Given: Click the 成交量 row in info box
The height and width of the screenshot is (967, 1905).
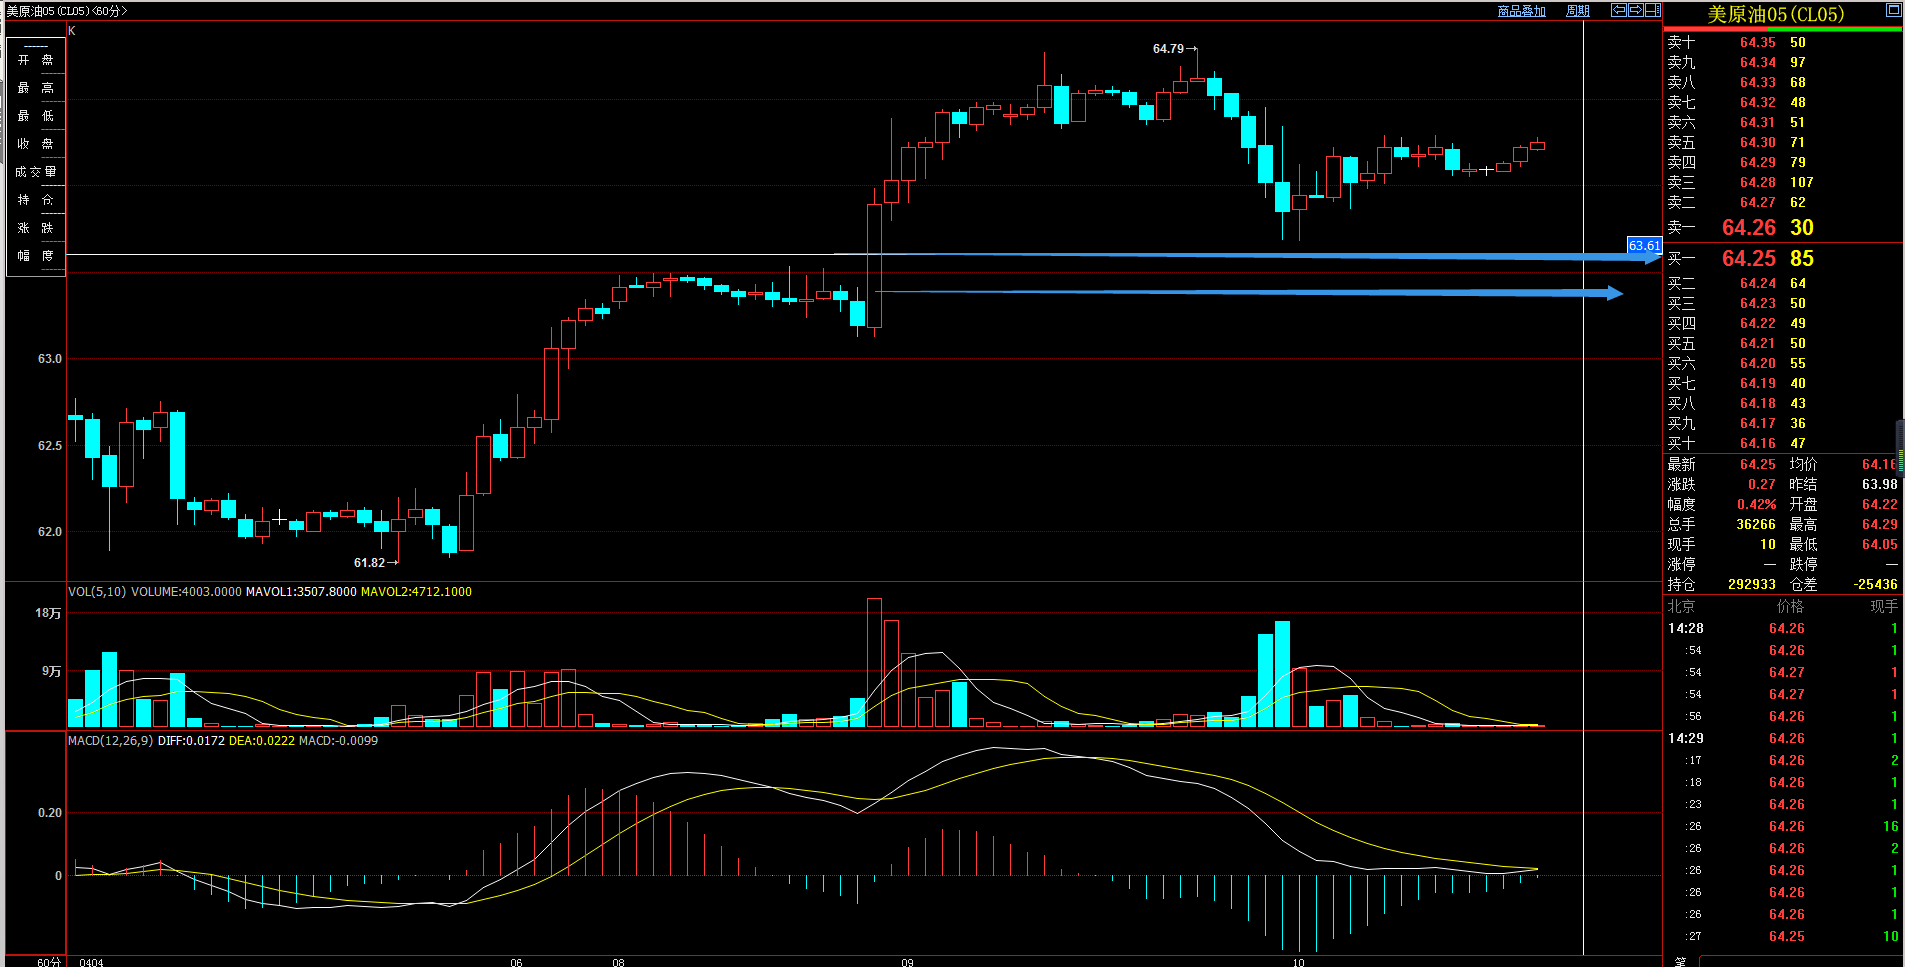Looking at the screenshot, I should point(36,172).
